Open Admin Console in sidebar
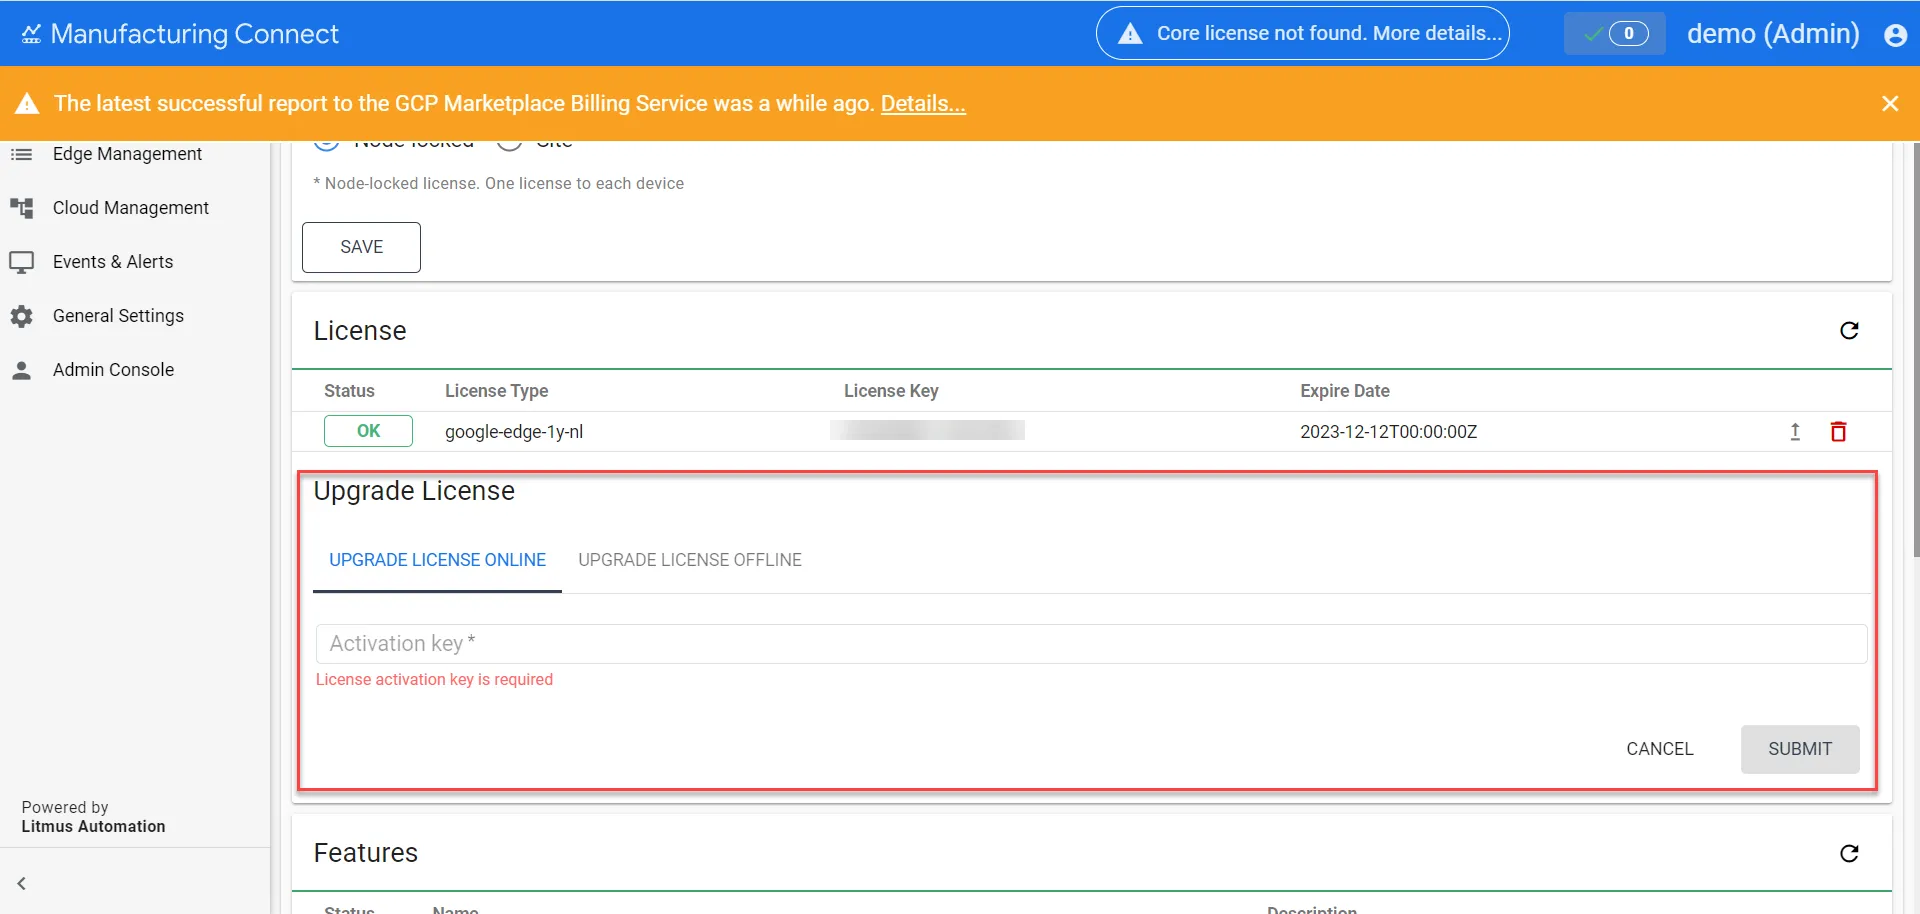 coord(113,370)
